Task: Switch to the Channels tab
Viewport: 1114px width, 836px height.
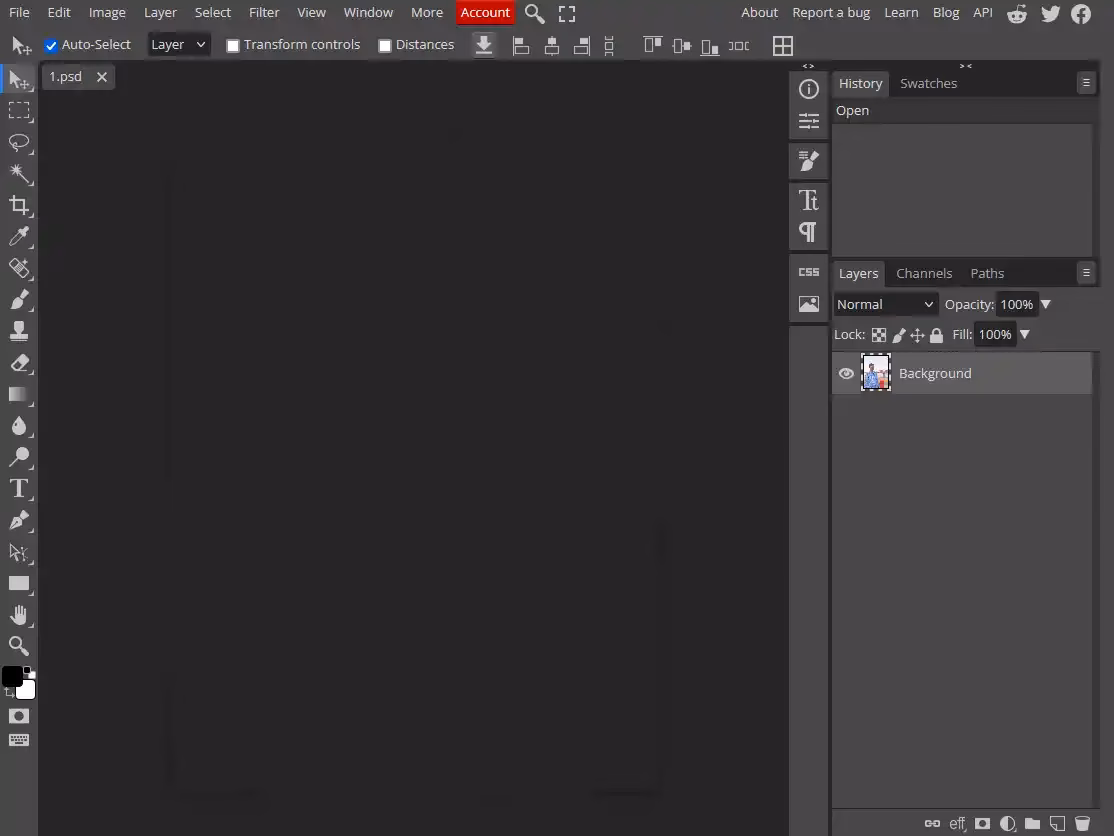Action: pos(924,273)
